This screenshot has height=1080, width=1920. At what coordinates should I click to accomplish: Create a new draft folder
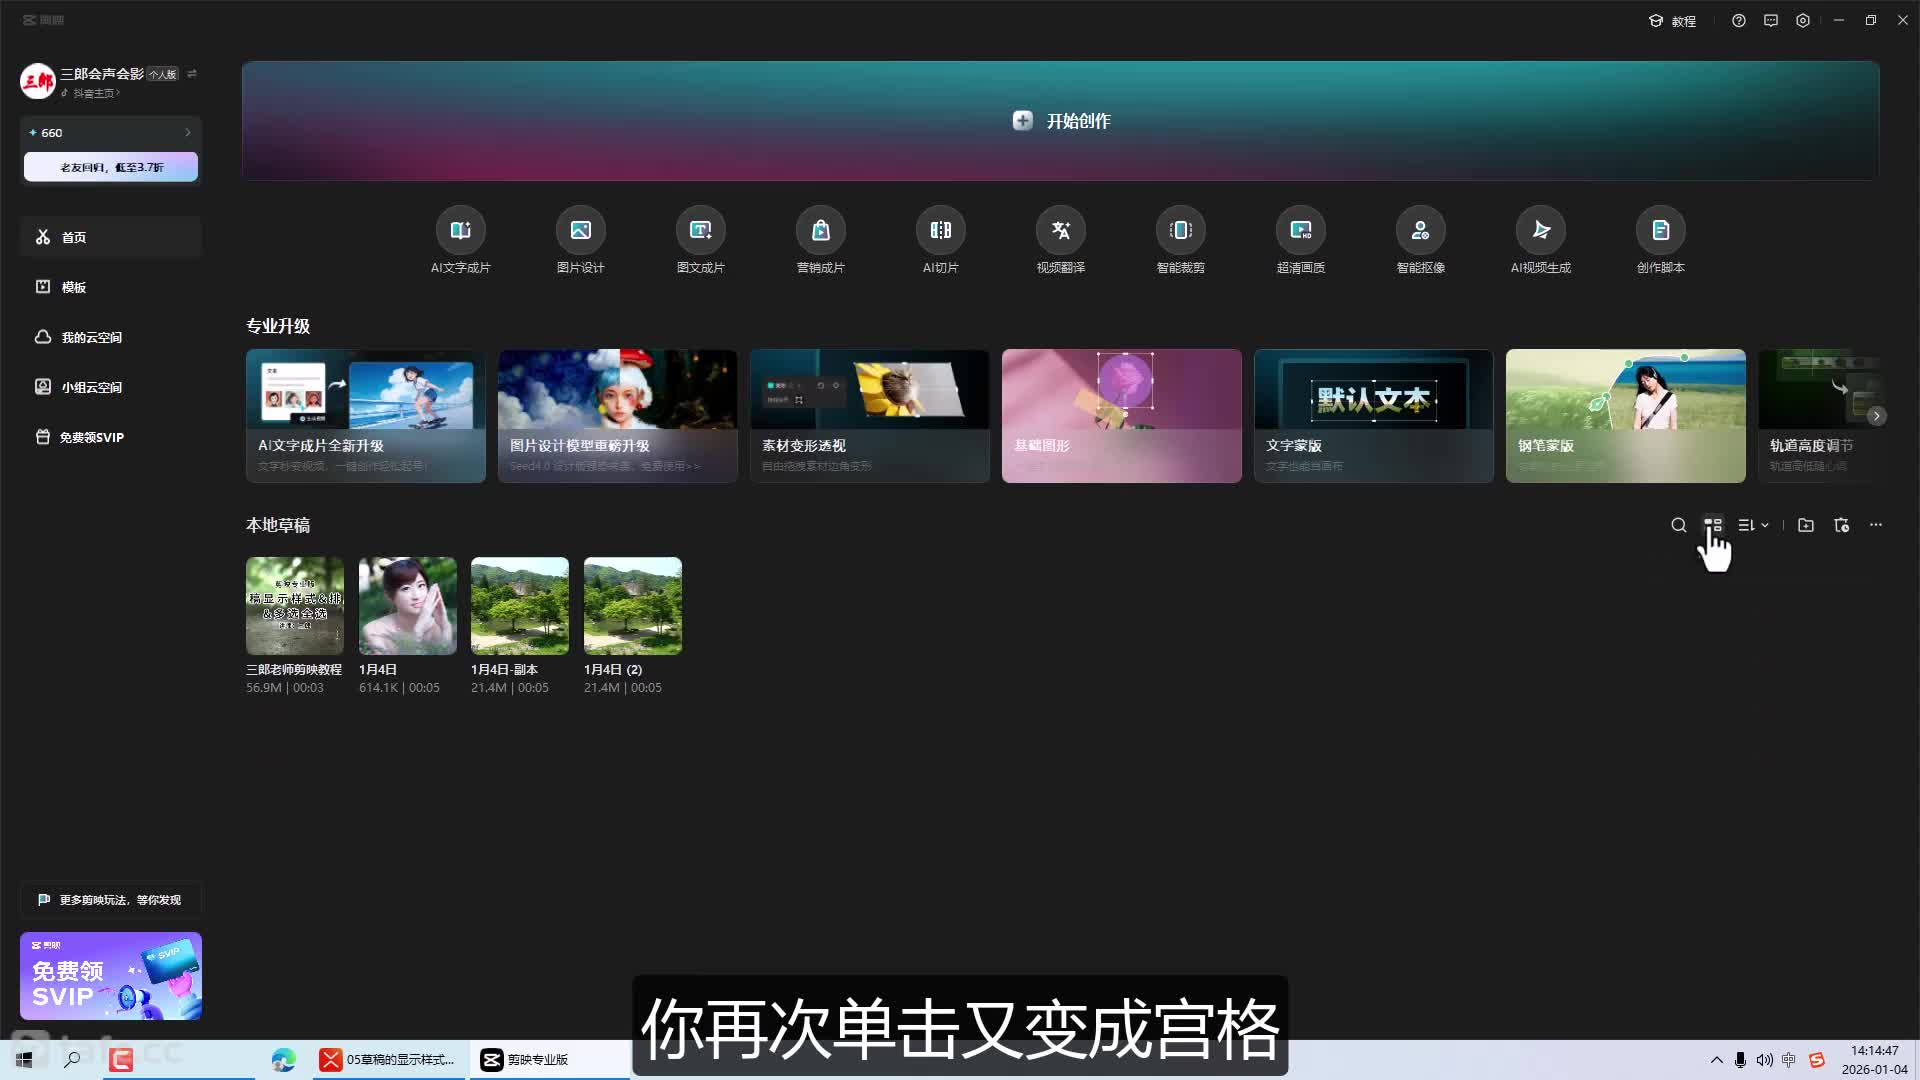click(1805, 525)
